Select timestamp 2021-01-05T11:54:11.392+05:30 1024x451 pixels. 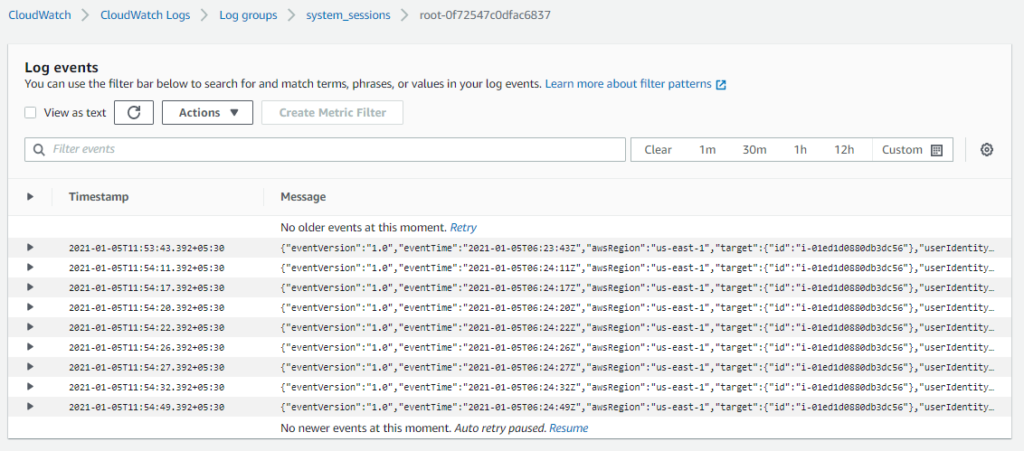pos(146,268)
